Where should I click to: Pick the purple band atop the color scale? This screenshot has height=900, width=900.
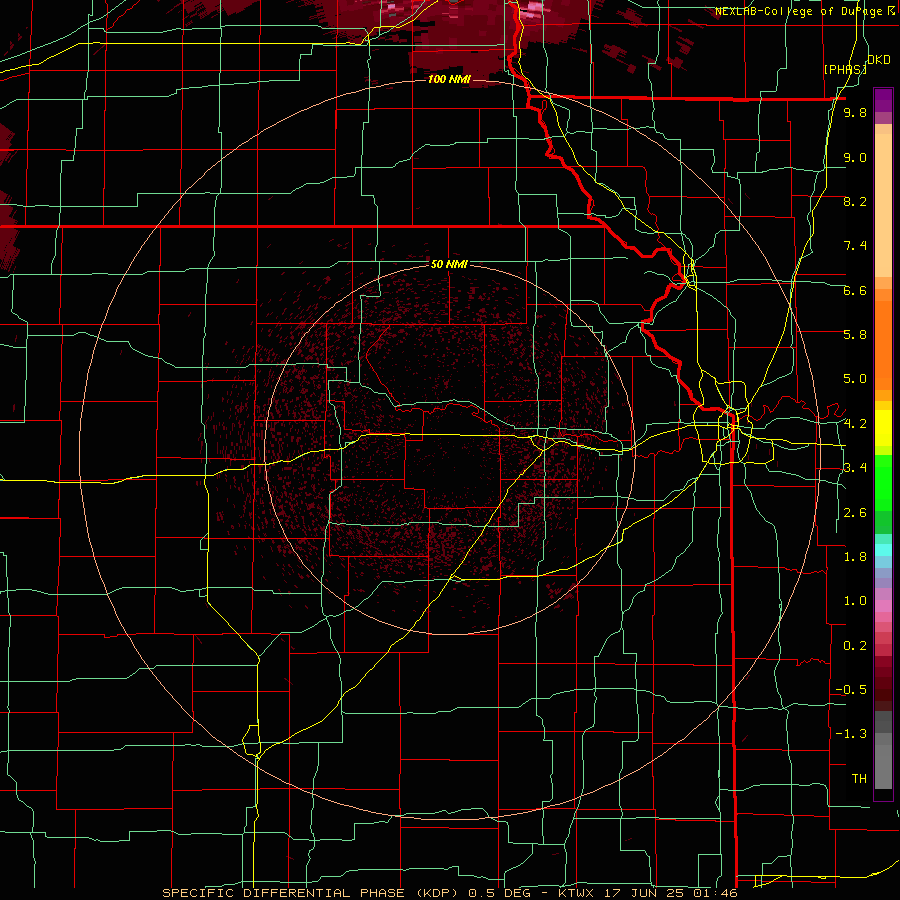pos(883,100)
